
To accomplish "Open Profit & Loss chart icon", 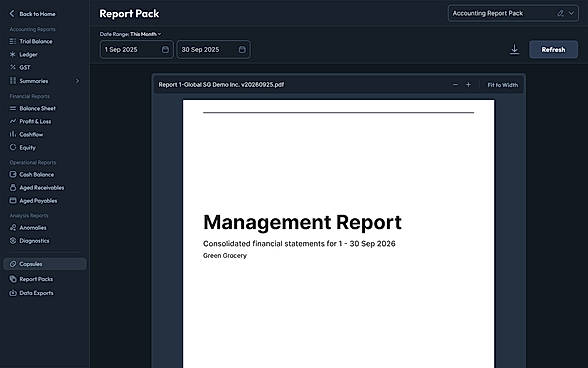I will pyautogui.click(x=13, y=121).
